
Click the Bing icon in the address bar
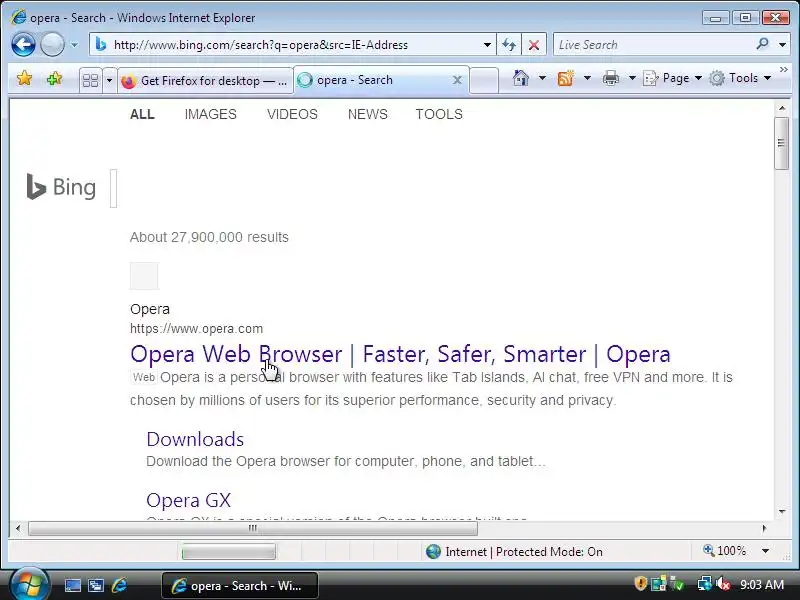coord(101,44)
